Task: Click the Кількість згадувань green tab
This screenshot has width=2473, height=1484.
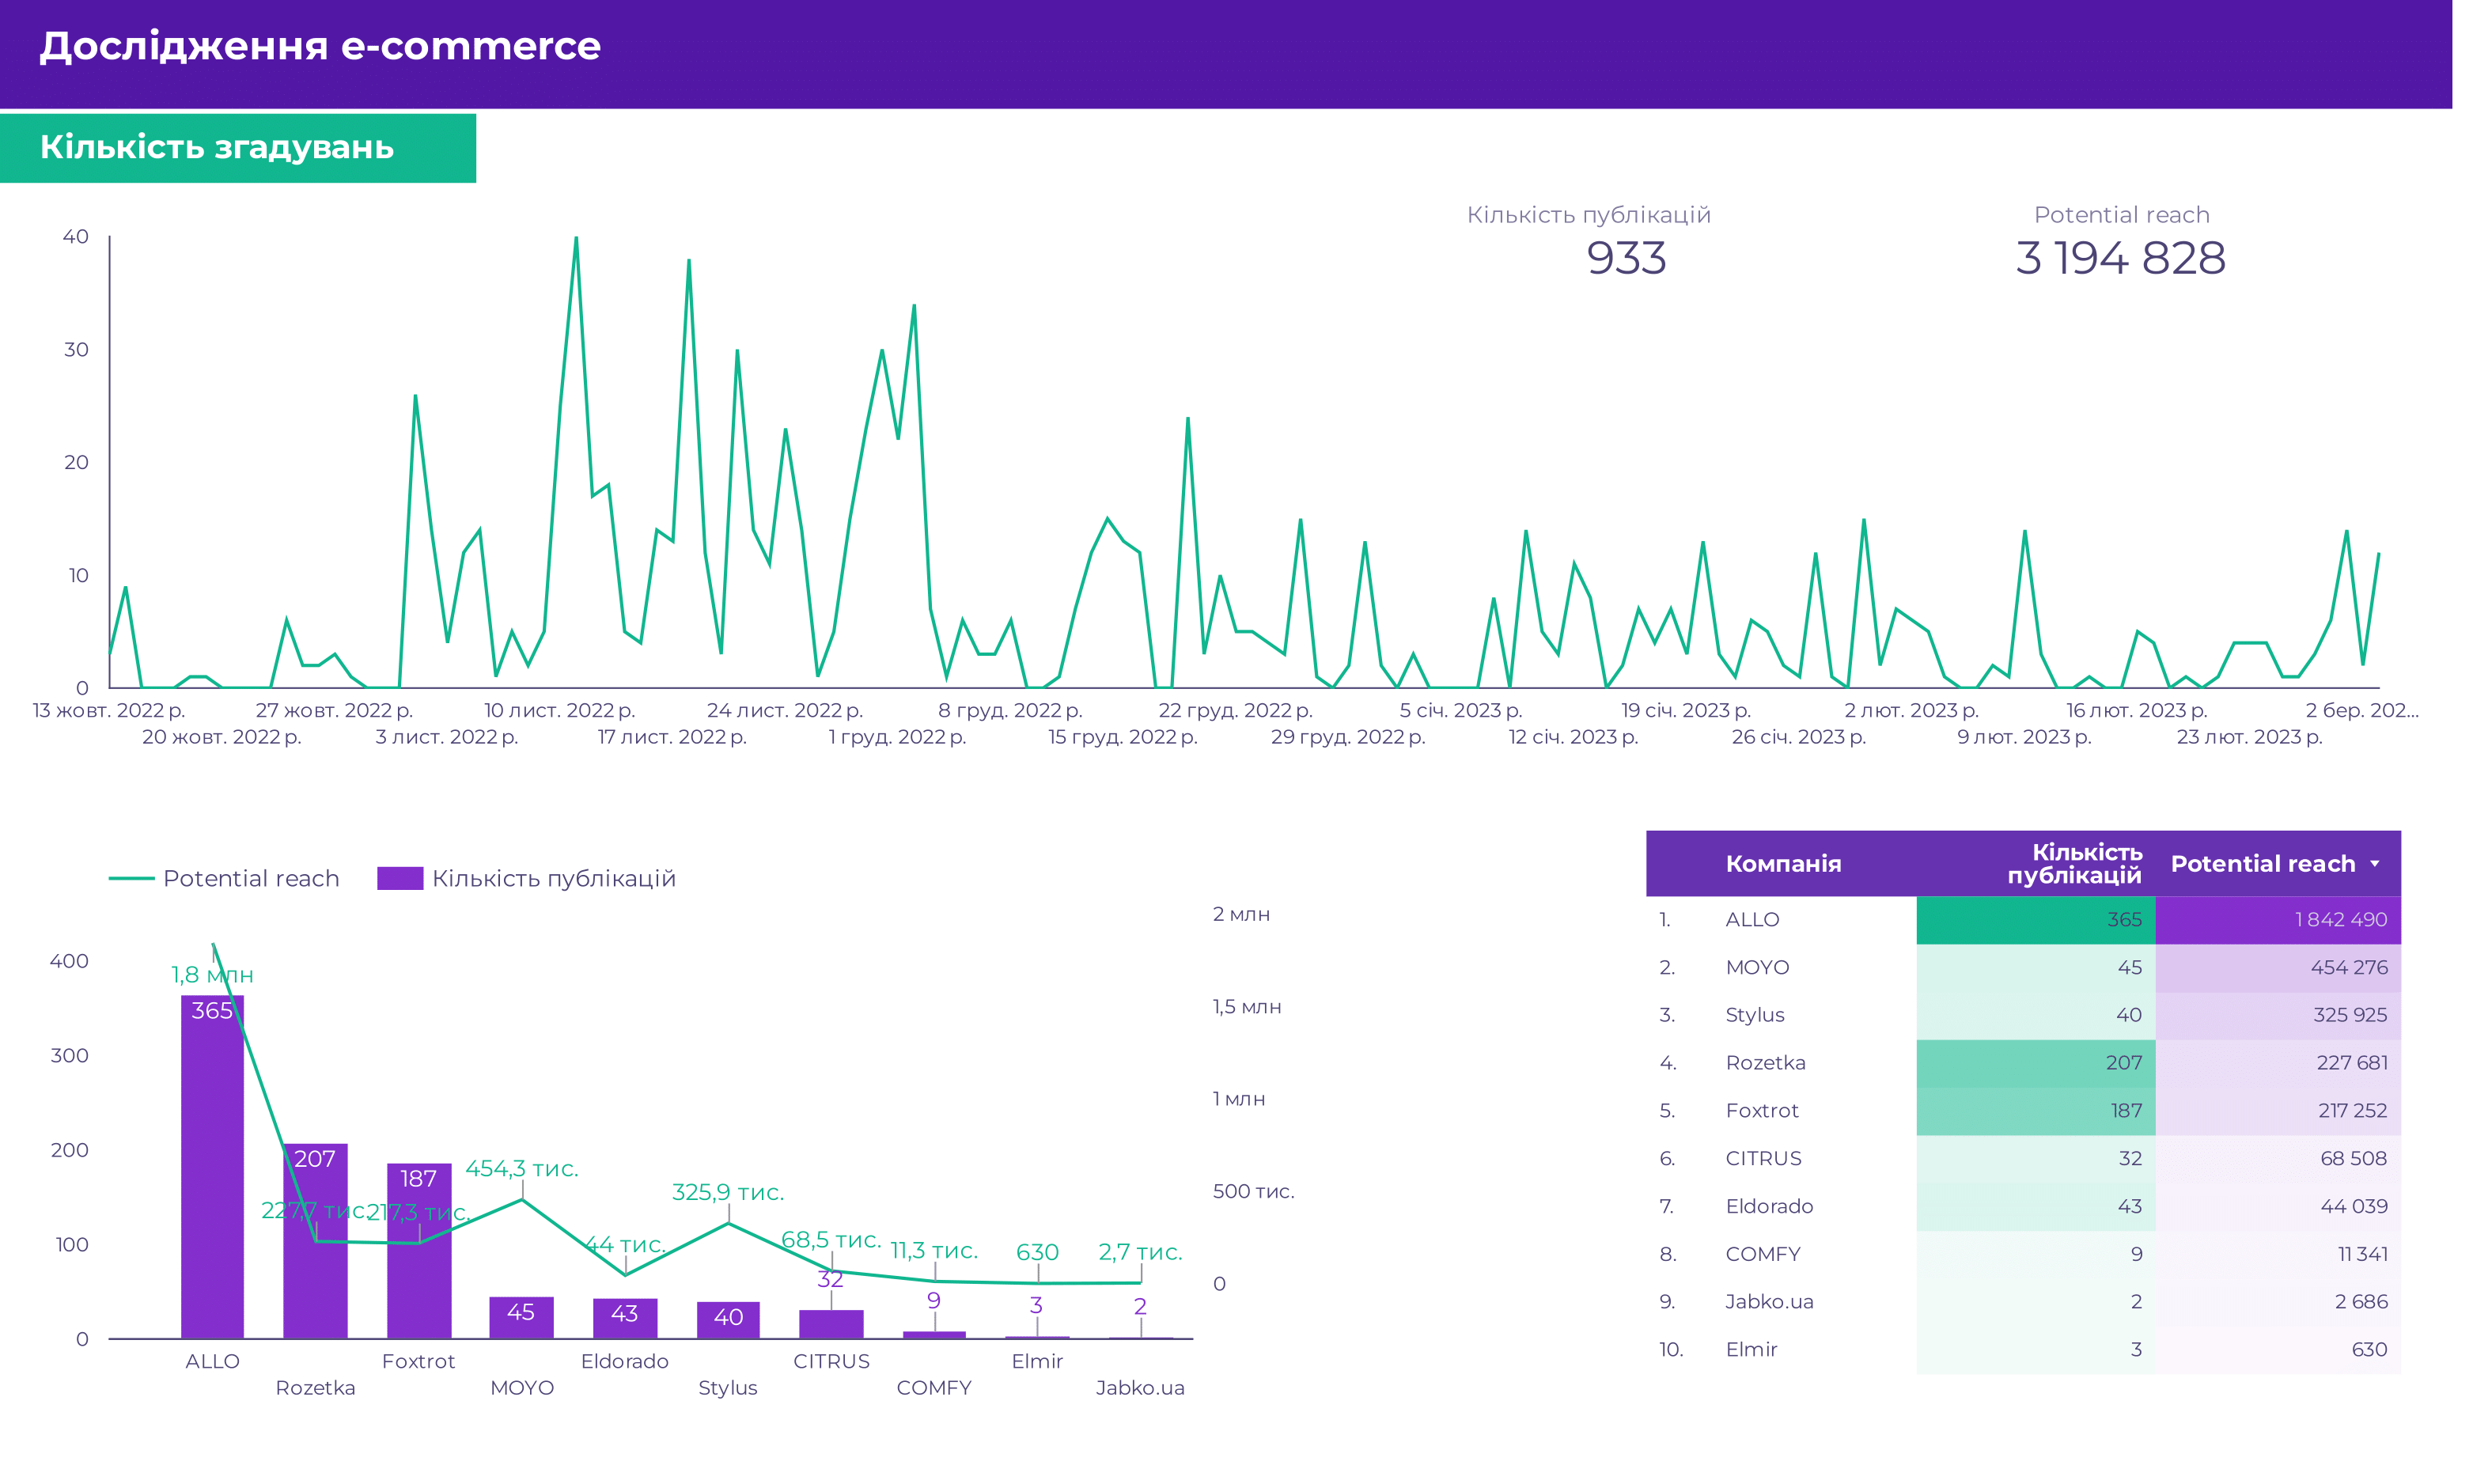Action: (237, 148)
